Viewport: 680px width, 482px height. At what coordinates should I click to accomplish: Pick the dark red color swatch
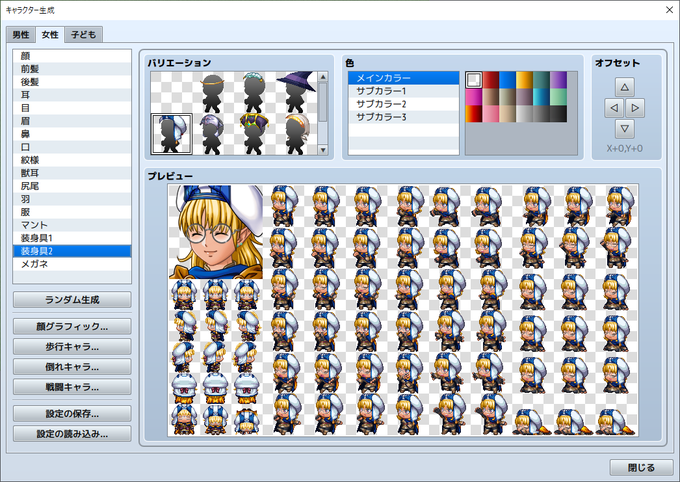[491, 80]
